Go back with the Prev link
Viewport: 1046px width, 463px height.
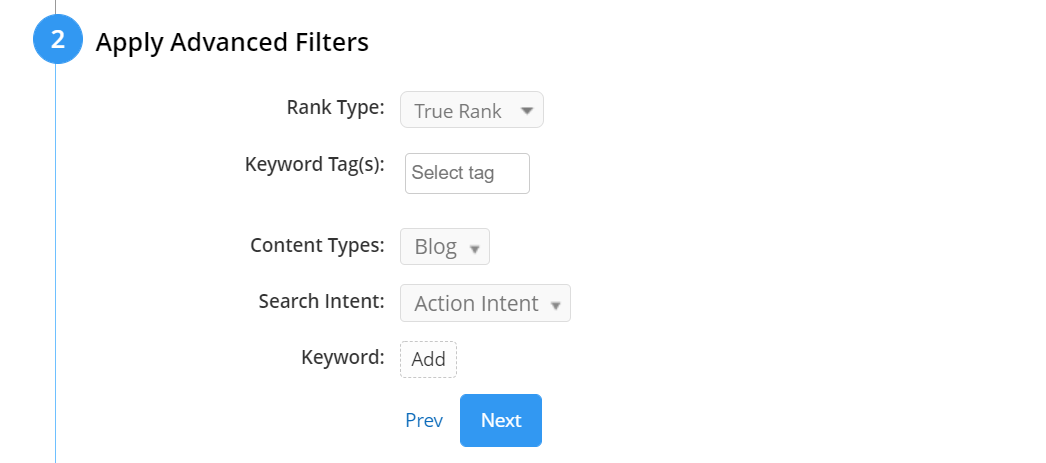[x=424, y=420]
